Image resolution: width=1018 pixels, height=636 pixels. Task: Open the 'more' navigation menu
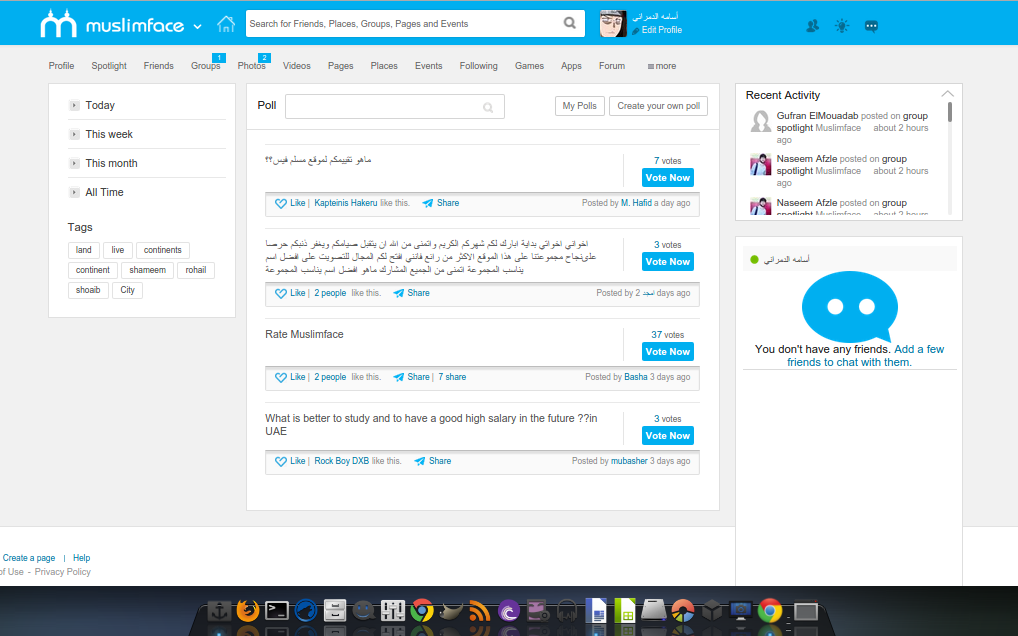pos(661,66)
